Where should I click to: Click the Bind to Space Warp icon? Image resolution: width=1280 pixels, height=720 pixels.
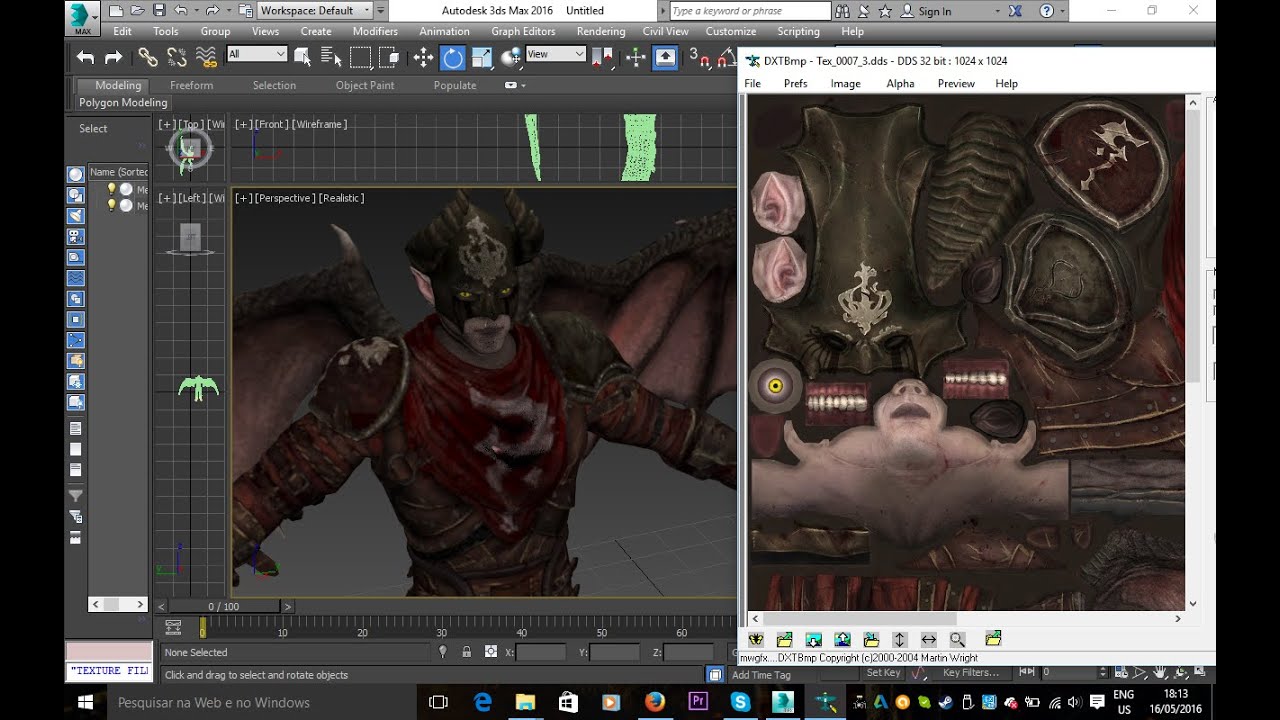point(207,58)
